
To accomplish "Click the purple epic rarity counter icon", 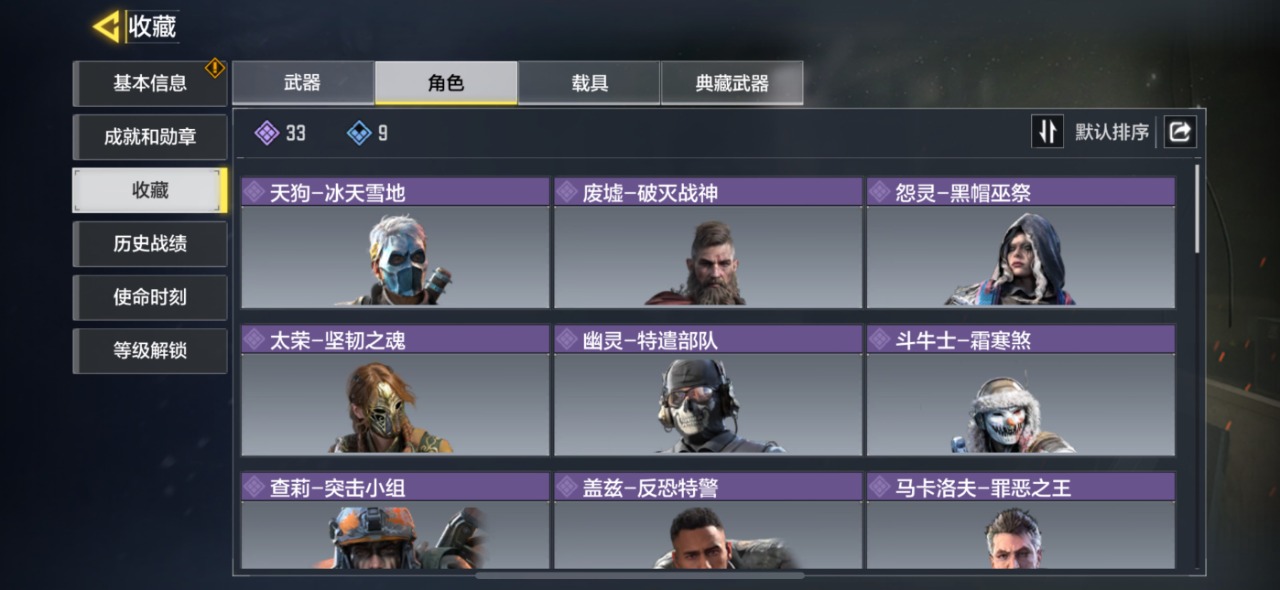I will [266, 133].
